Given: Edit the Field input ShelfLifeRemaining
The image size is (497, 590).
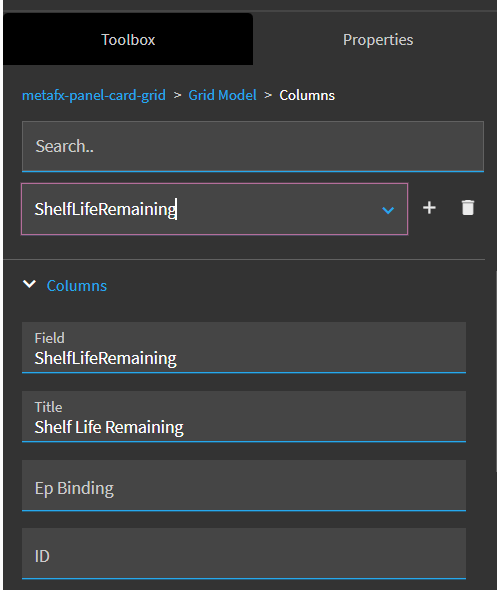Looking at the screenshot, I should pos(244,347).
